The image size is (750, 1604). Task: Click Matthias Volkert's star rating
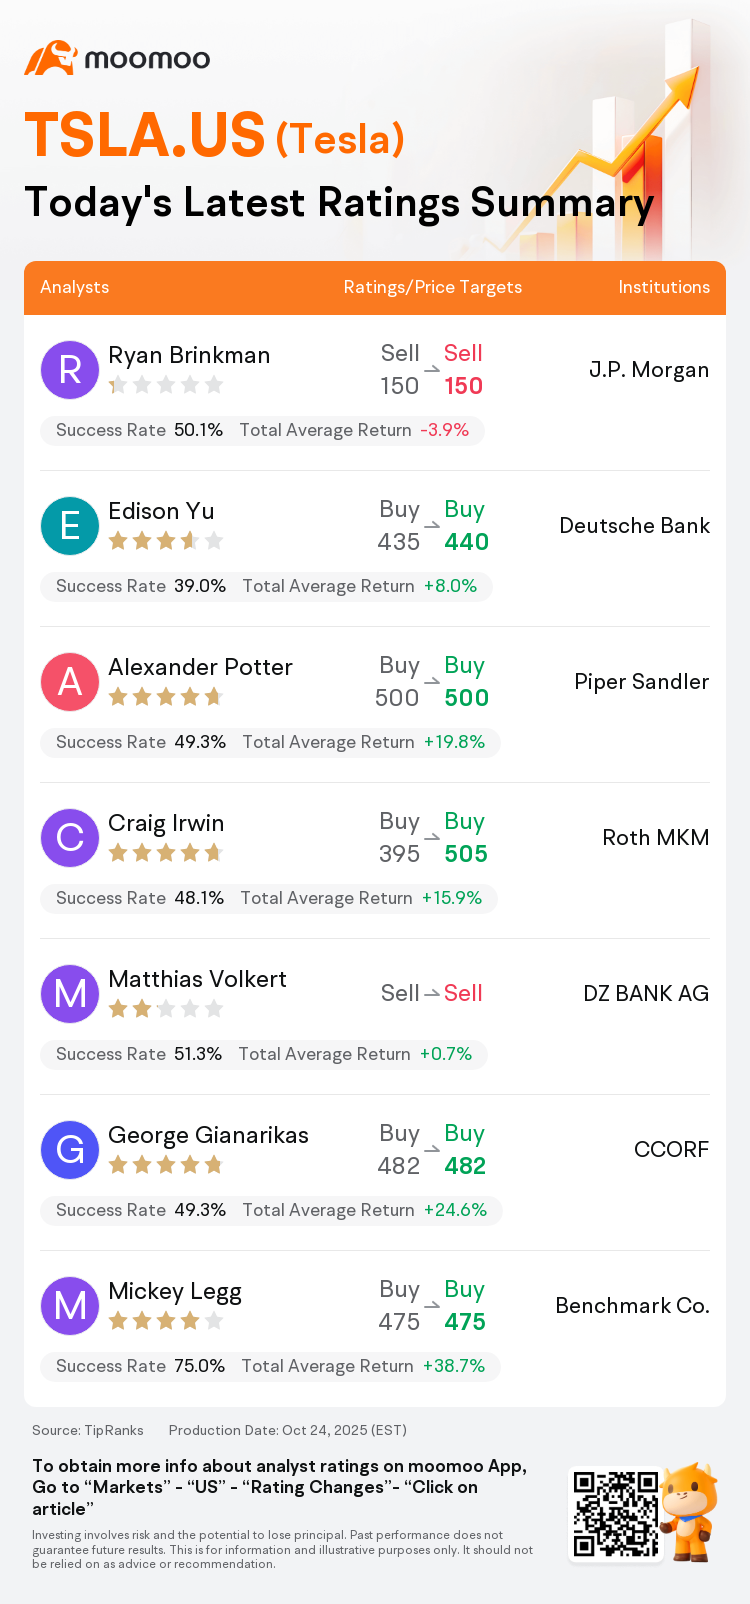point(165,1009)
